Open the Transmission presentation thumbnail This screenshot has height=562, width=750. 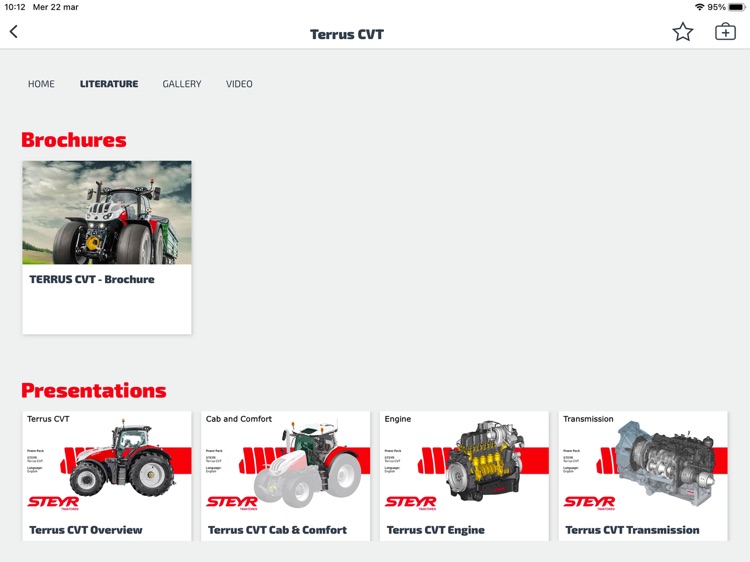click(643, 465)
